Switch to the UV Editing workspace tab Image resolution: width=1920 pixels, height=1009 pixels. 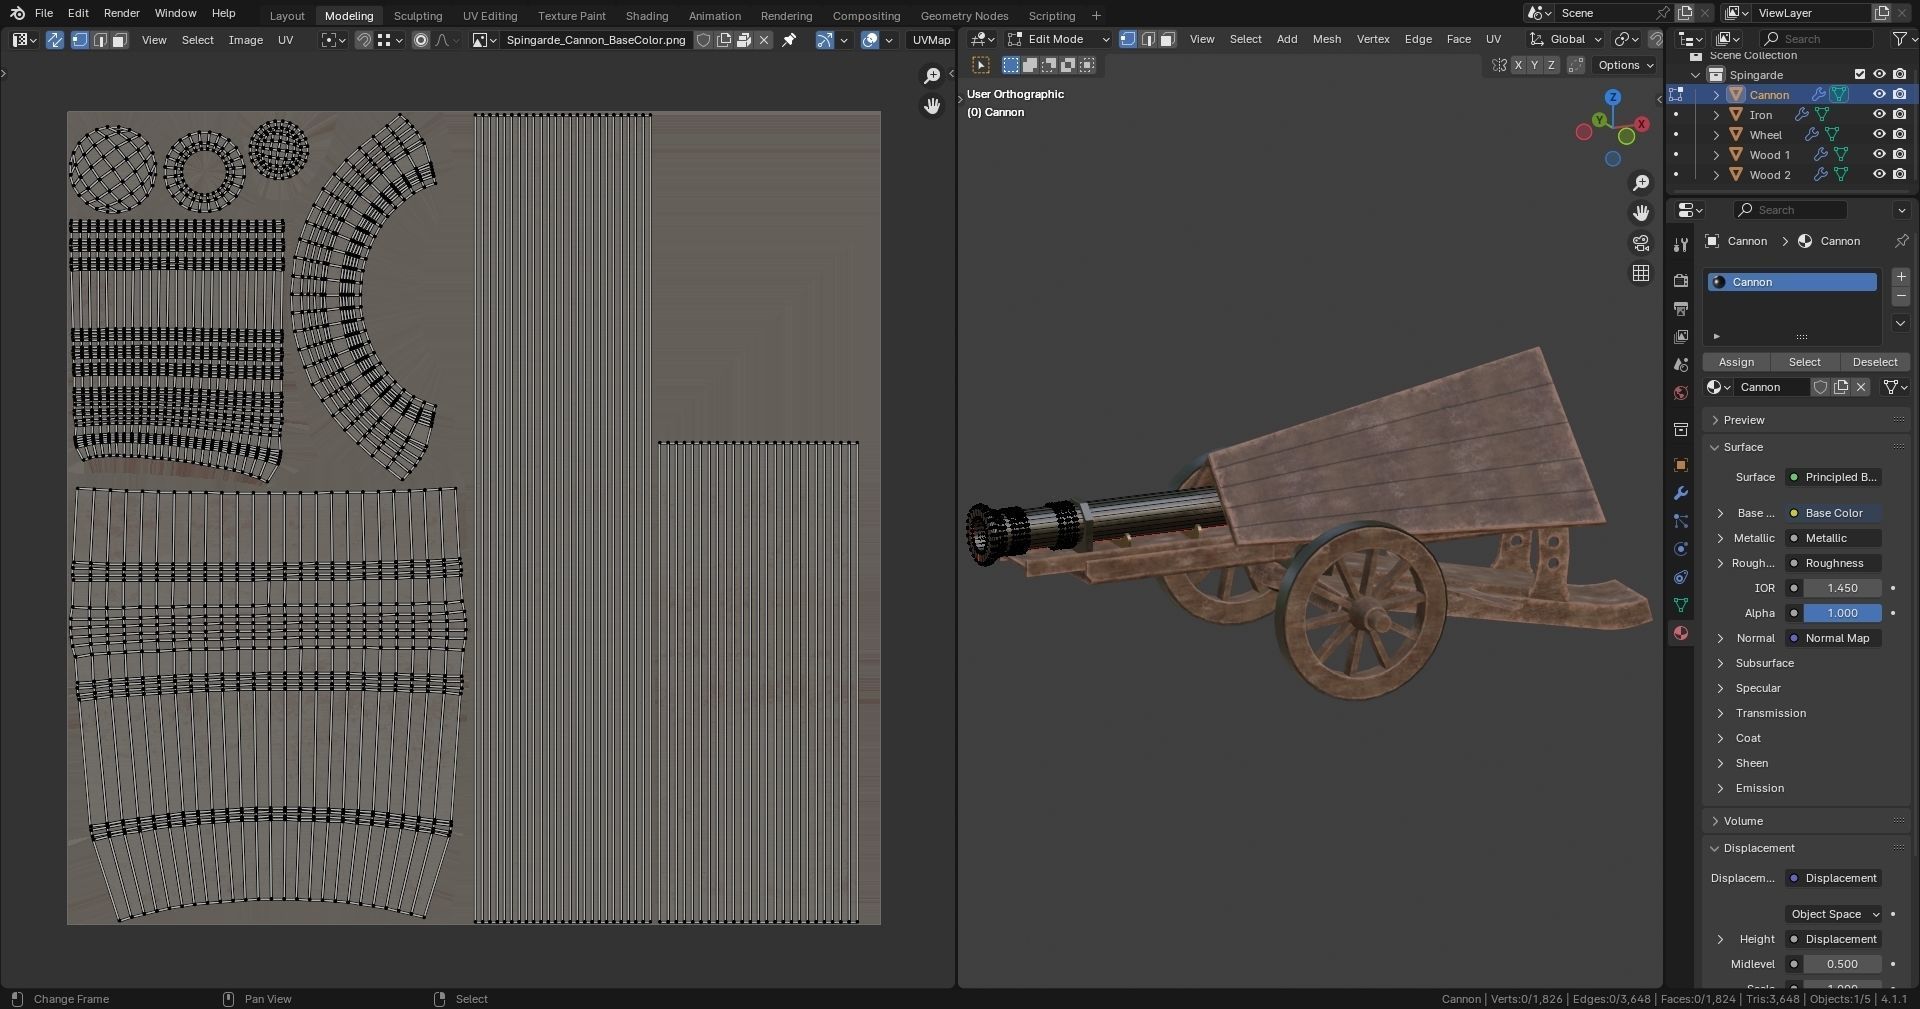pos(490,16)
